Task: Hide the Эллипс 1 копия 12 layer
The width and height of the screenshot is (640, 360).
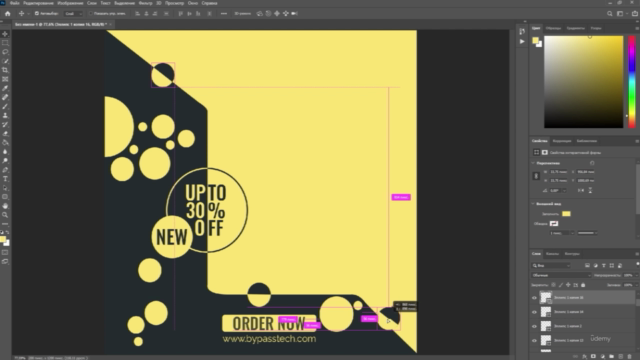Action: 534,340
